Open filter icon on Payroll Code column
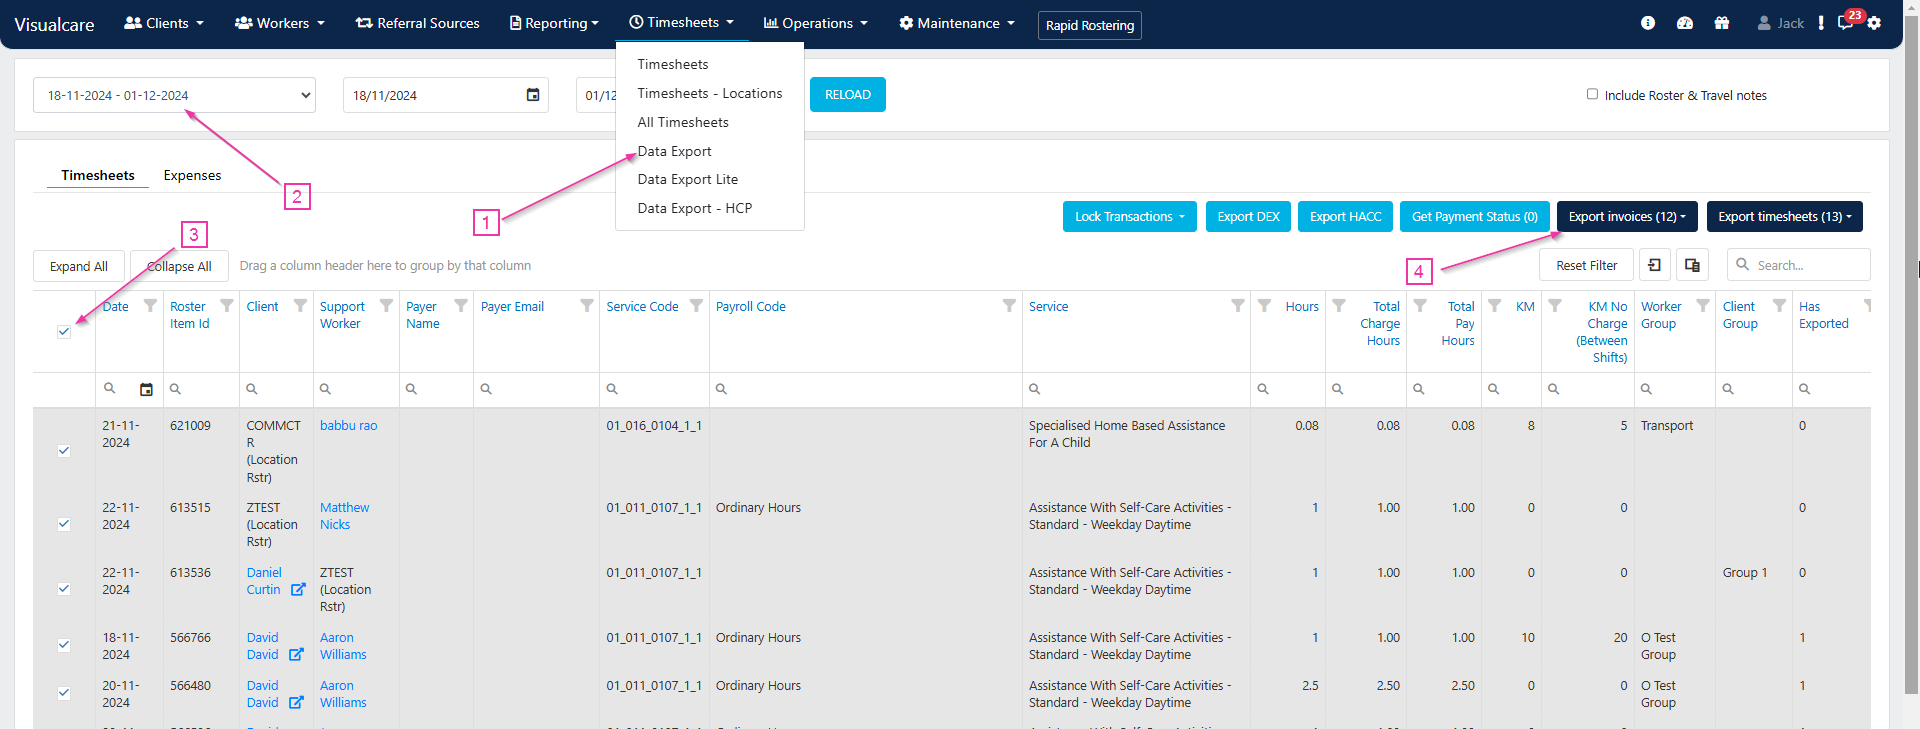Image resolution: width=1920 pixels, height=729 pixels. point(1009,305)
